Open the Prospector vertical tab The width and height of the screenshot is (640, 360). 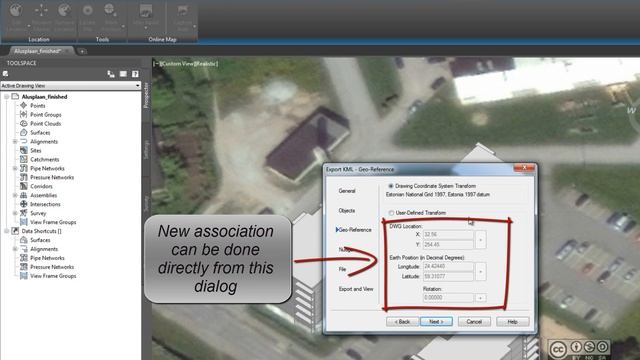pos(147,95)
